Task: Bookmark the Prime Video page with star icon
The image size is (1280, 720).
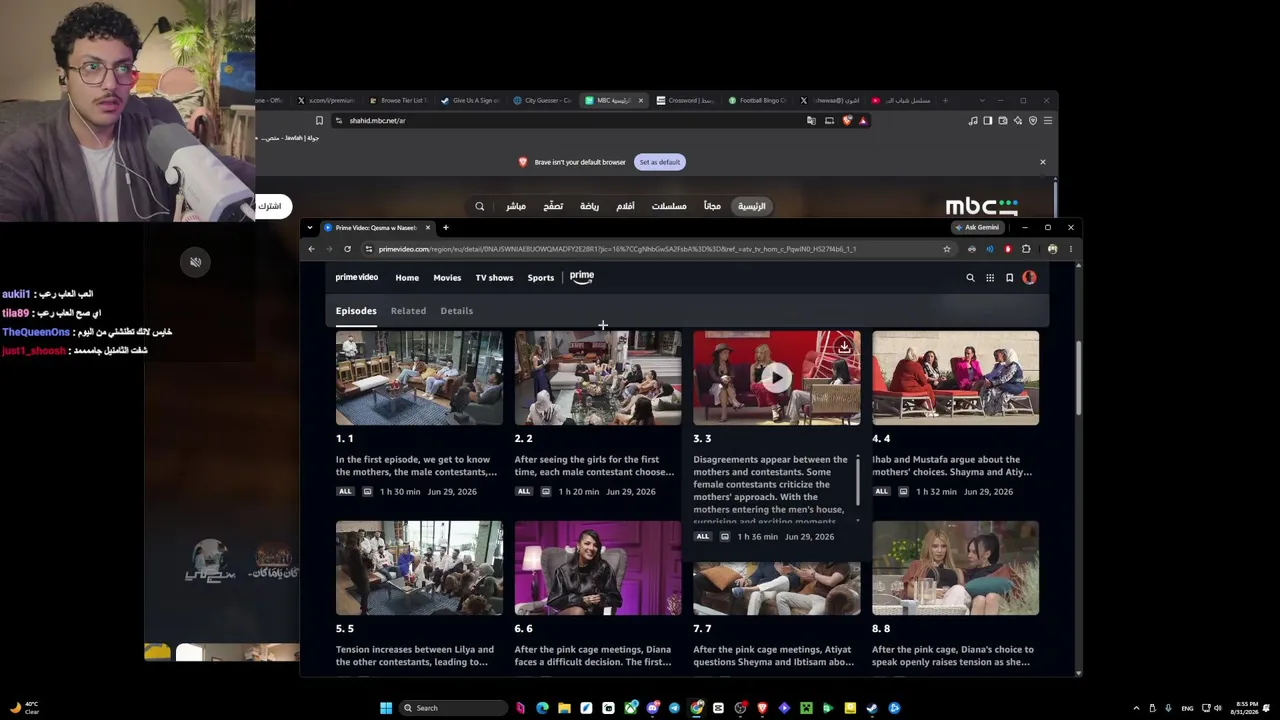Action: tap(947, 249)
